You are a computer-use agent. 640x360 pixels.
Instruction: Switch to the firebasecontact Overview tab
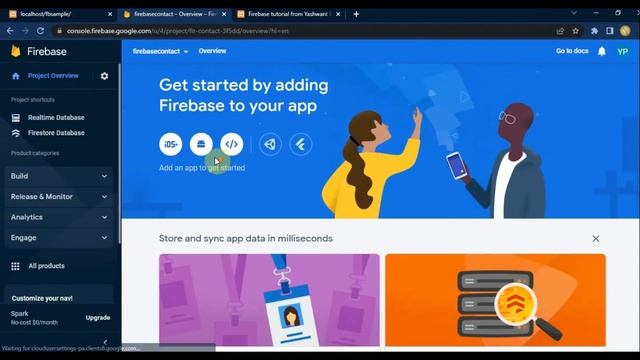[x=175, y=14]
